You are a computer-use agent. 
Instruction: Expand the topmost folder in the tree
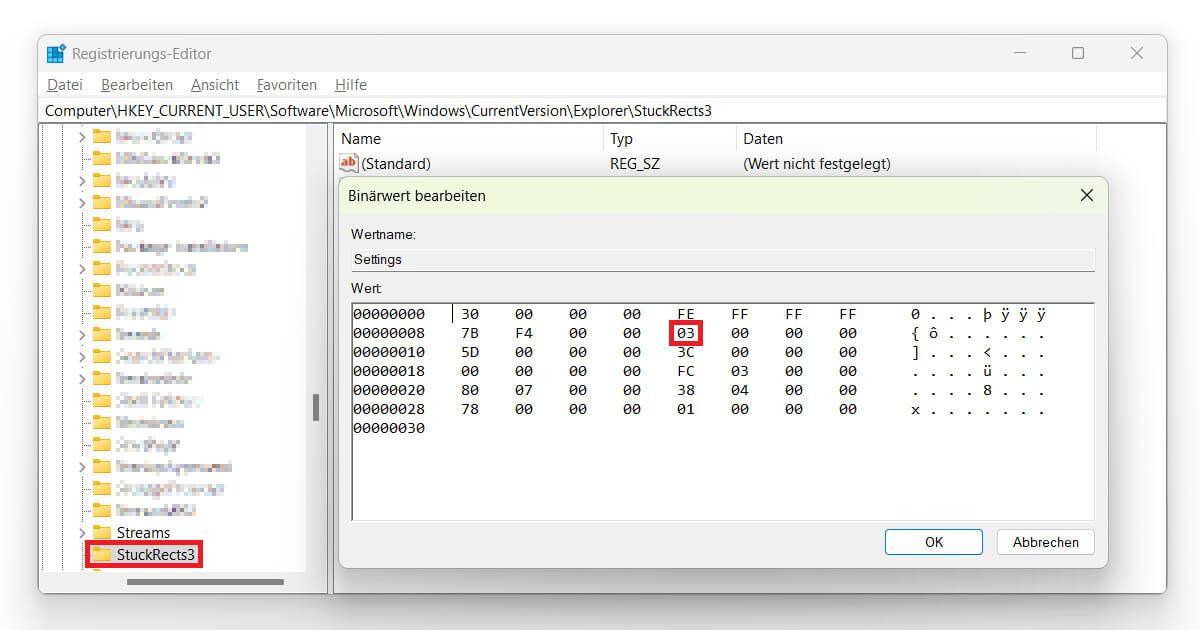82,136
